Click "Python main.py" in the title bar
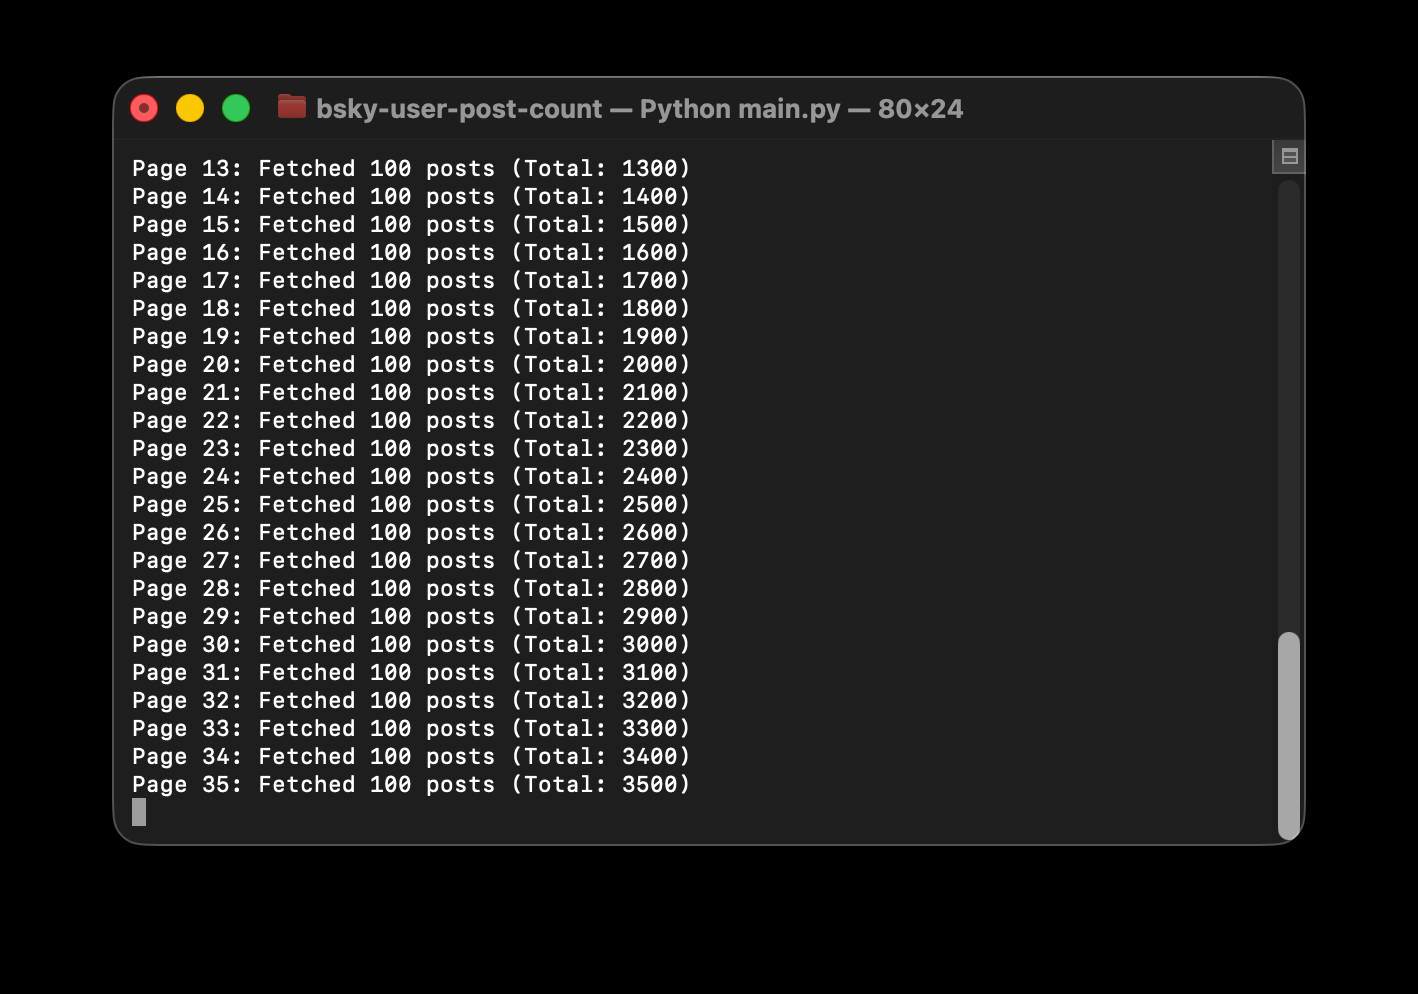This screenshot has height=994, width=1418. coord(740,109)
